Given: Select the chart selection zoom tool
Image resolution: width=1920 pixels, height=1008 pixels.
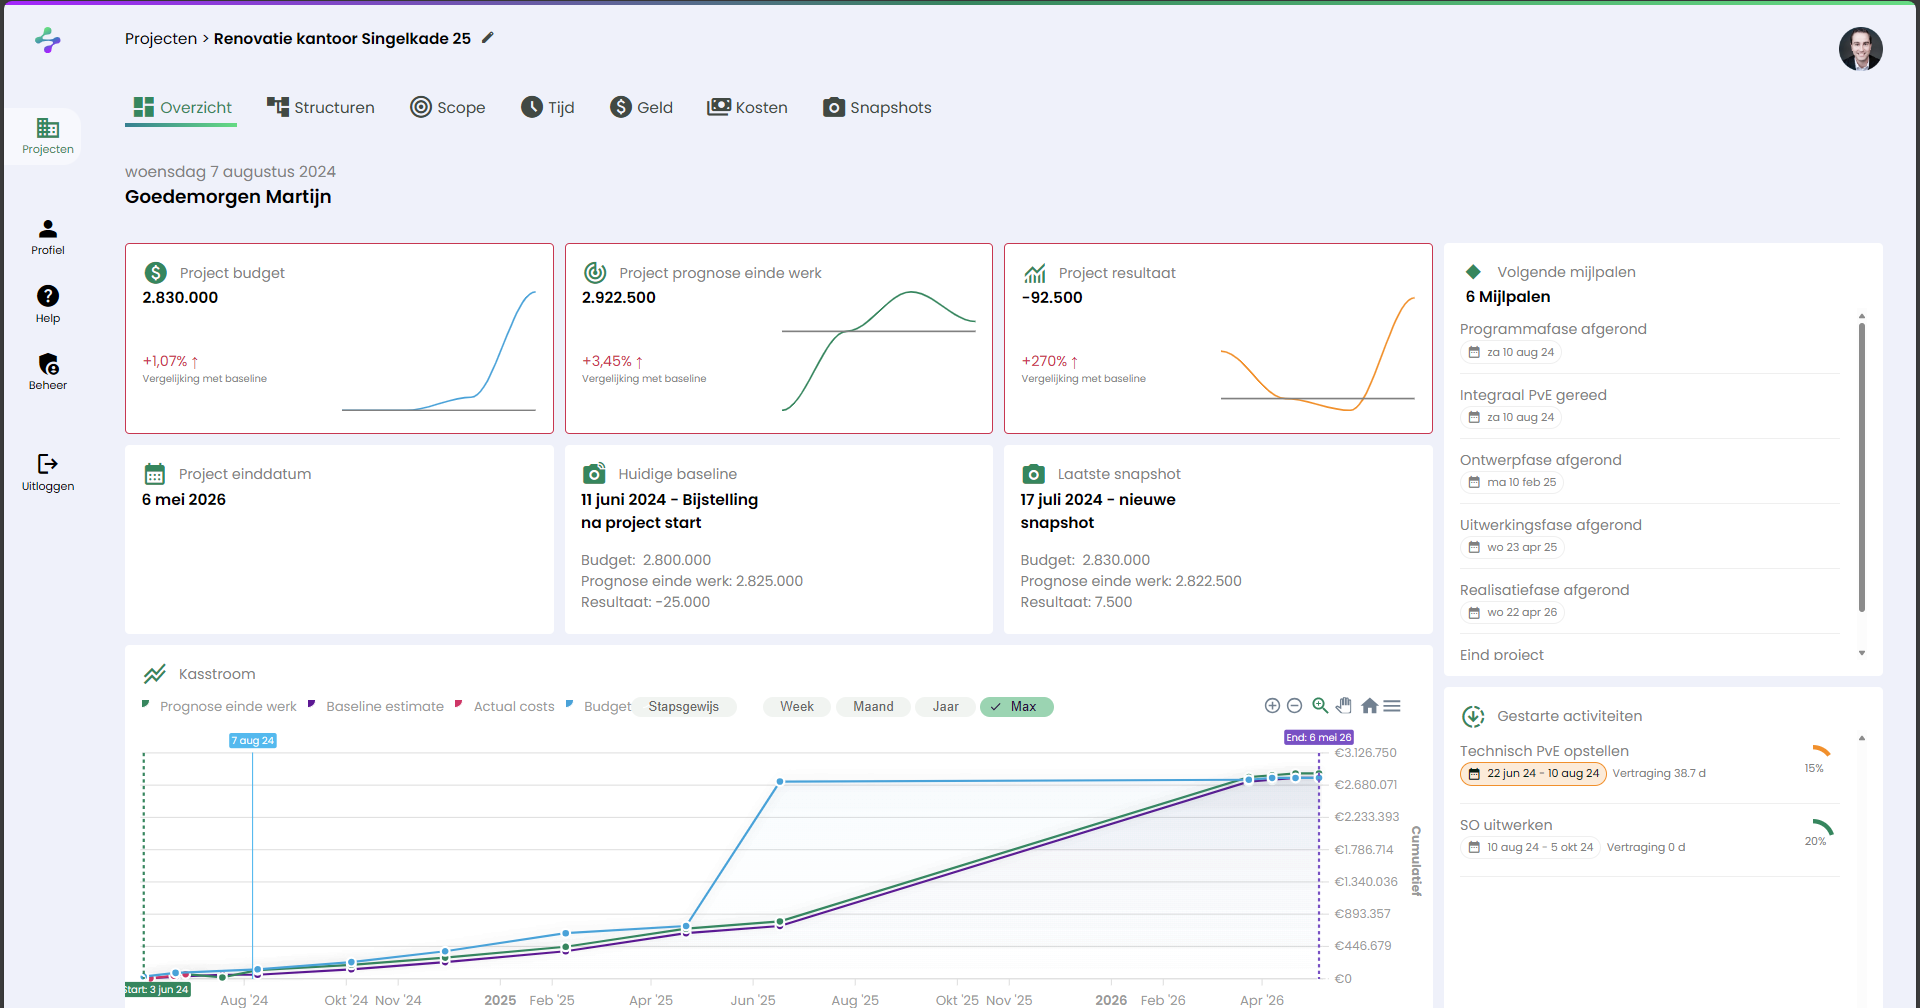Looking at the screenshot, I should 1320,706.
